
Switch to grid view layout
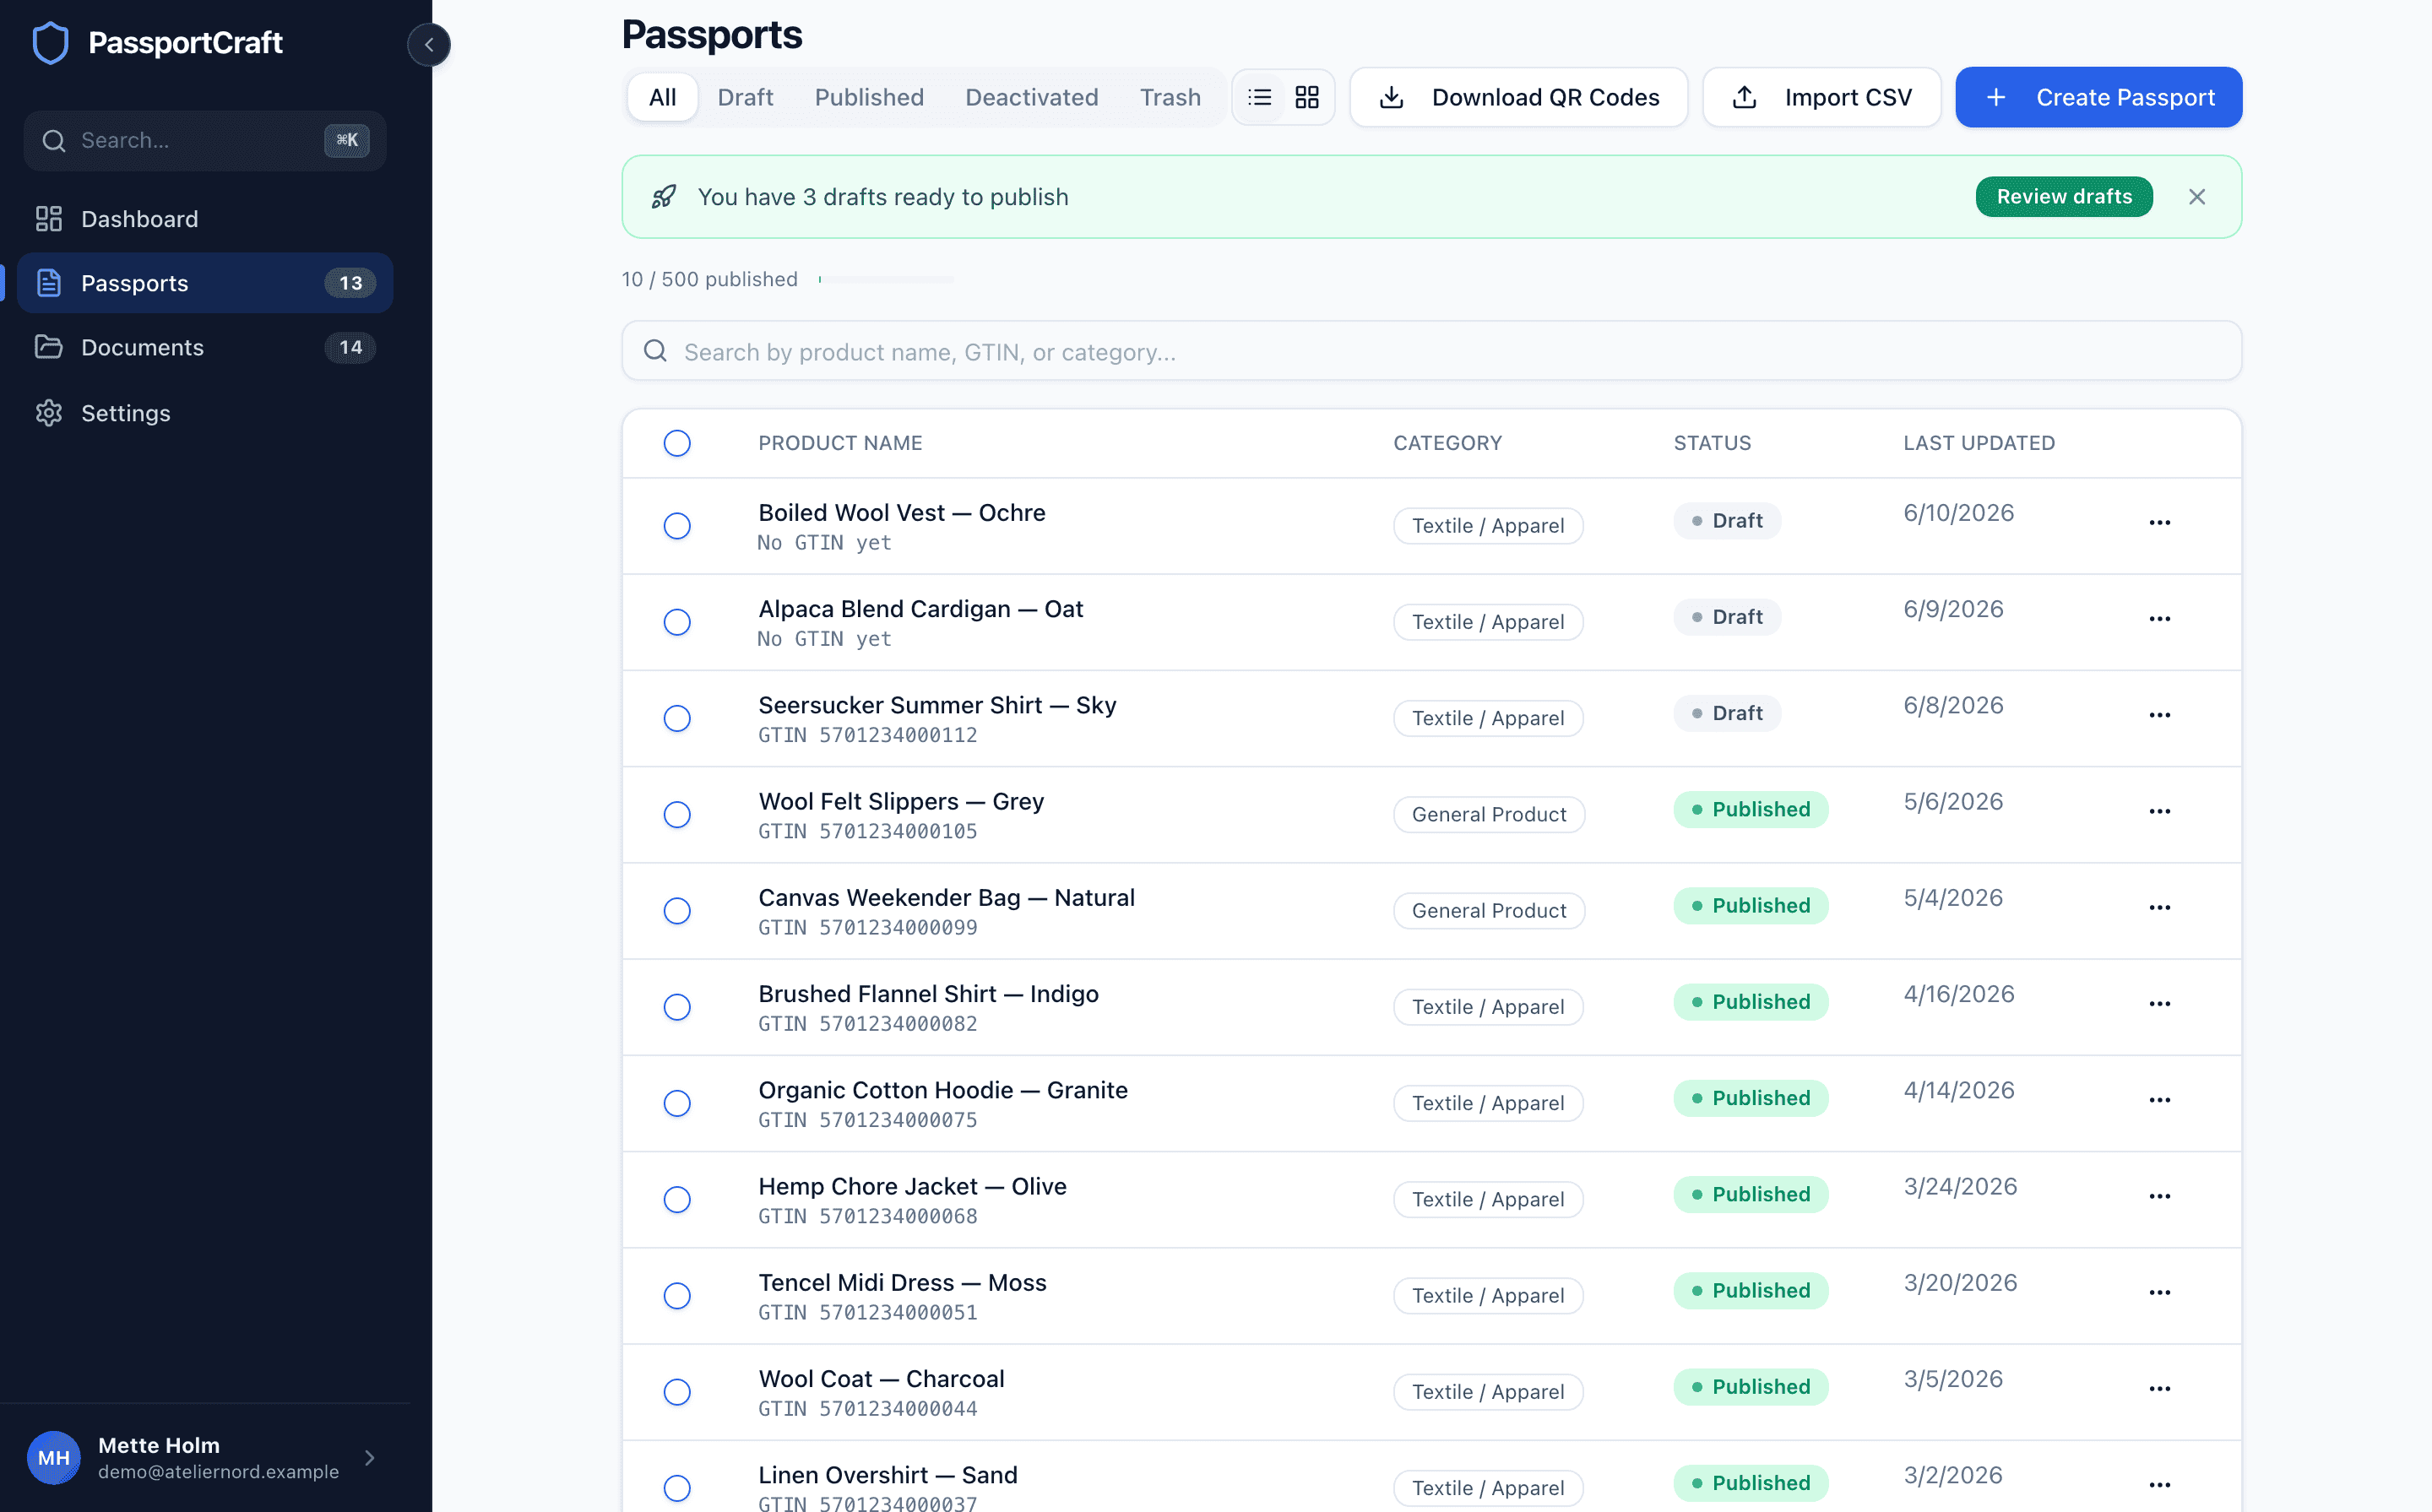point(1307,97)
